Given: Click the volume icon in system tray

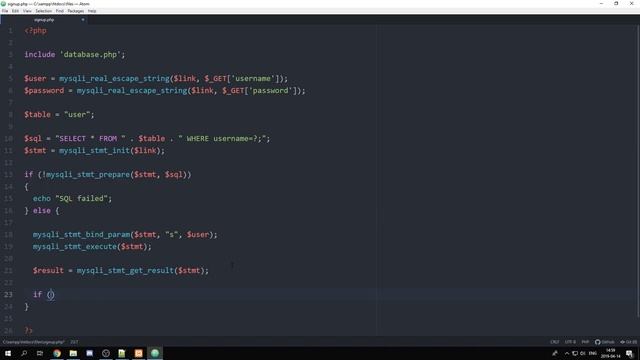Looking at the screenshot, I should pos(583,353).
